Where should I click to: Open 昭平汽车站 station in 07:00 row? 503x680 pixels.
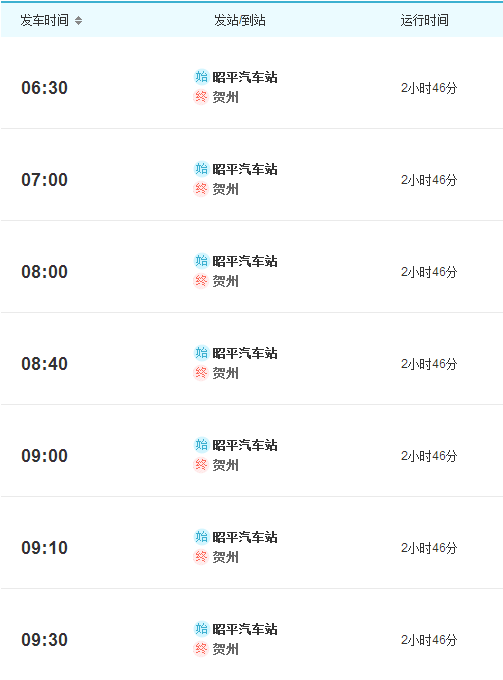[x=245, y=169]
